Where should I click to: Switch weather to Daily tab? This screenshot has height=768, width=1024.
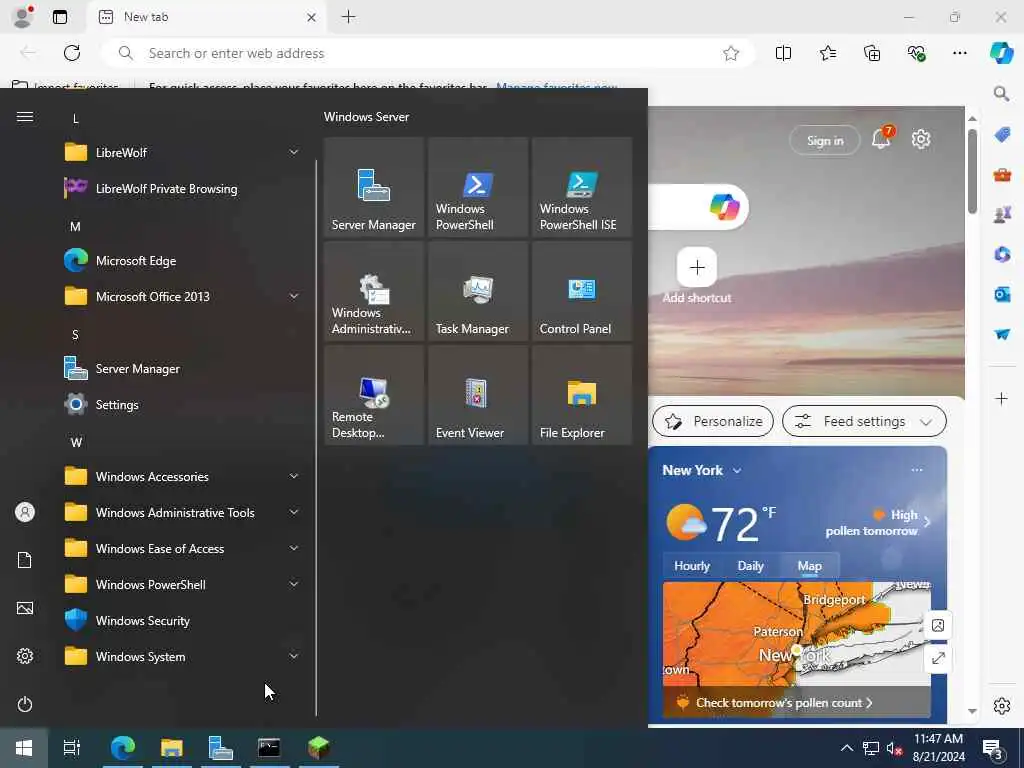pyautogui.click(x=750, y=566)
